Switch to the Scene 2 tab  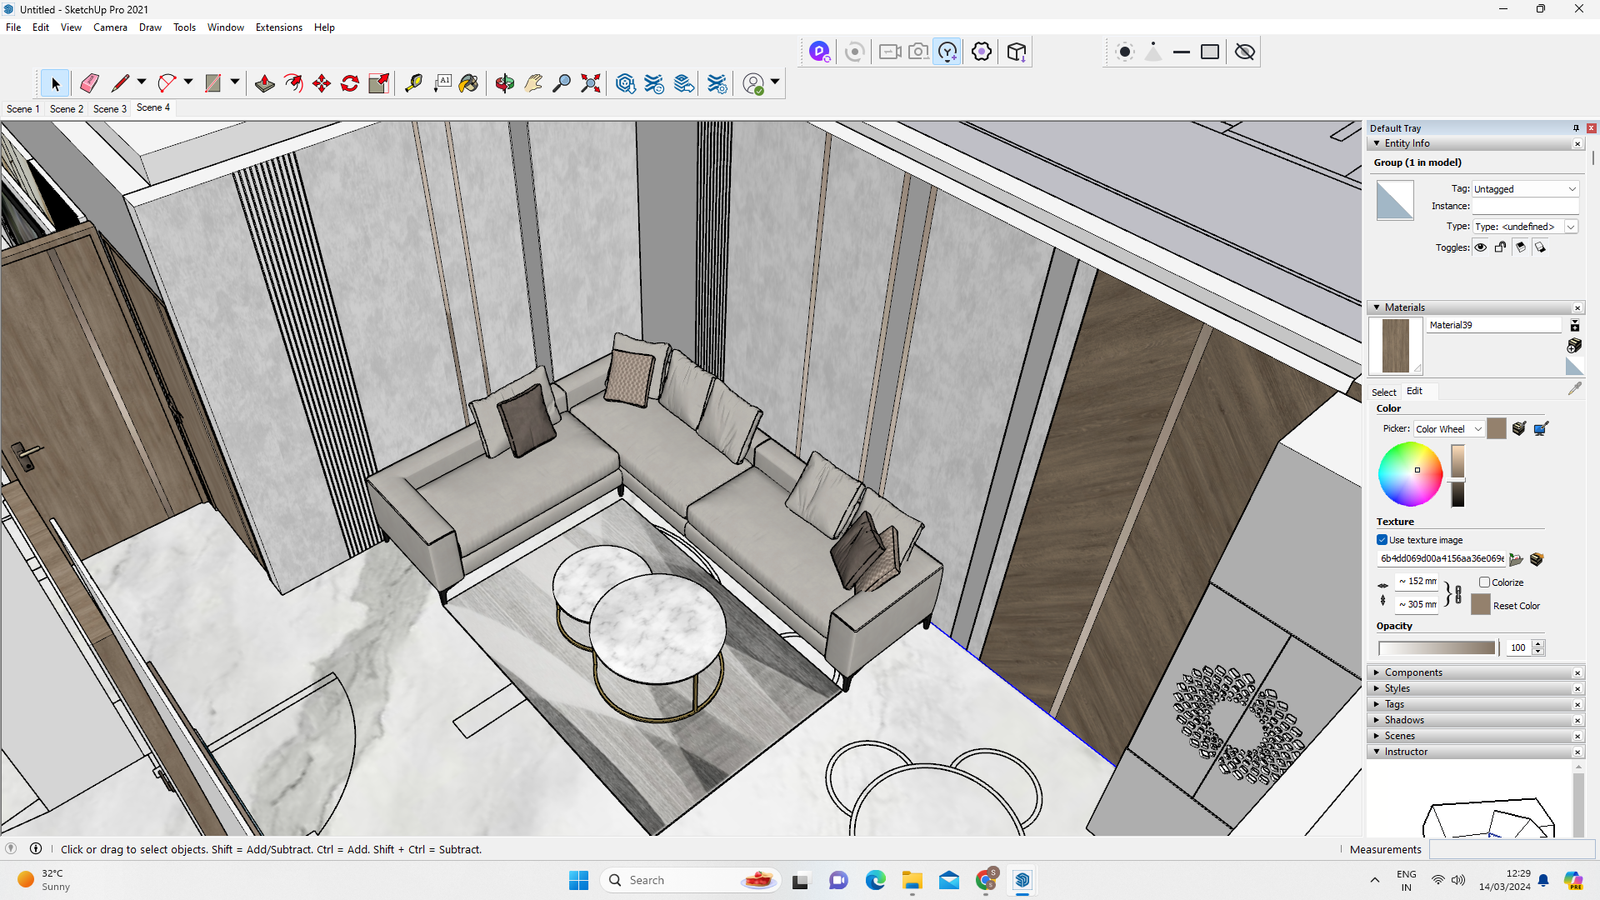pos(66,109)
